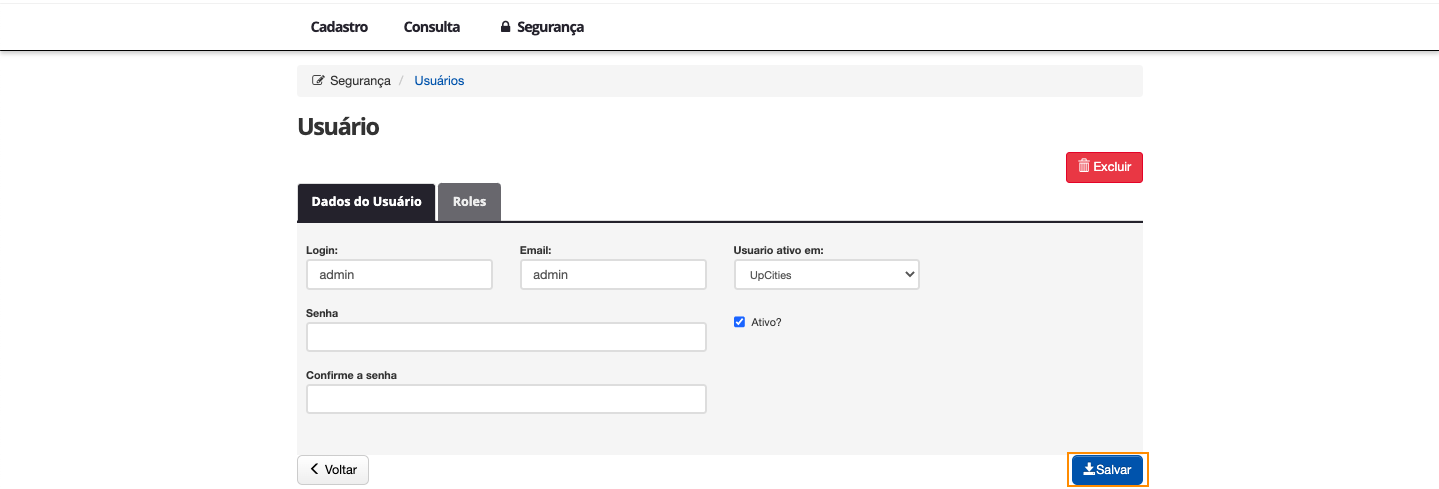Open the Cadastro menu
The width and height of the screenshot is (1439, 489).
point(339,27)
